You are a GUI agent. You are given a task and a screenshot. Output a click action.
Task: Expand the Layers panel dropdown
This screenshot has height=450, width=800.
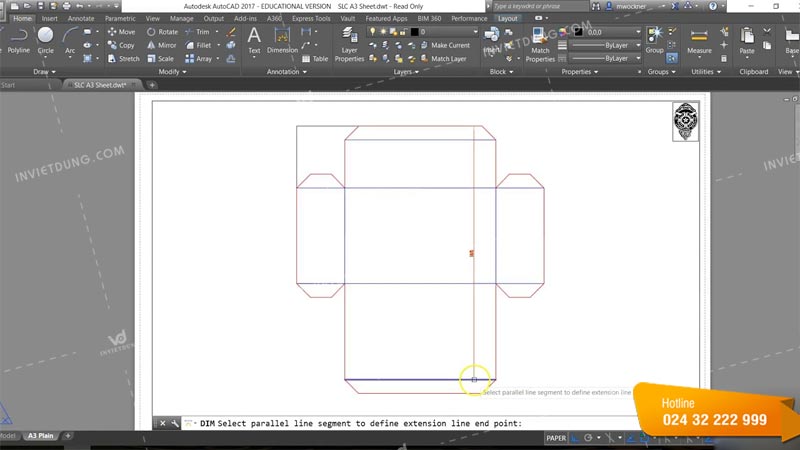tap(406, 72)
